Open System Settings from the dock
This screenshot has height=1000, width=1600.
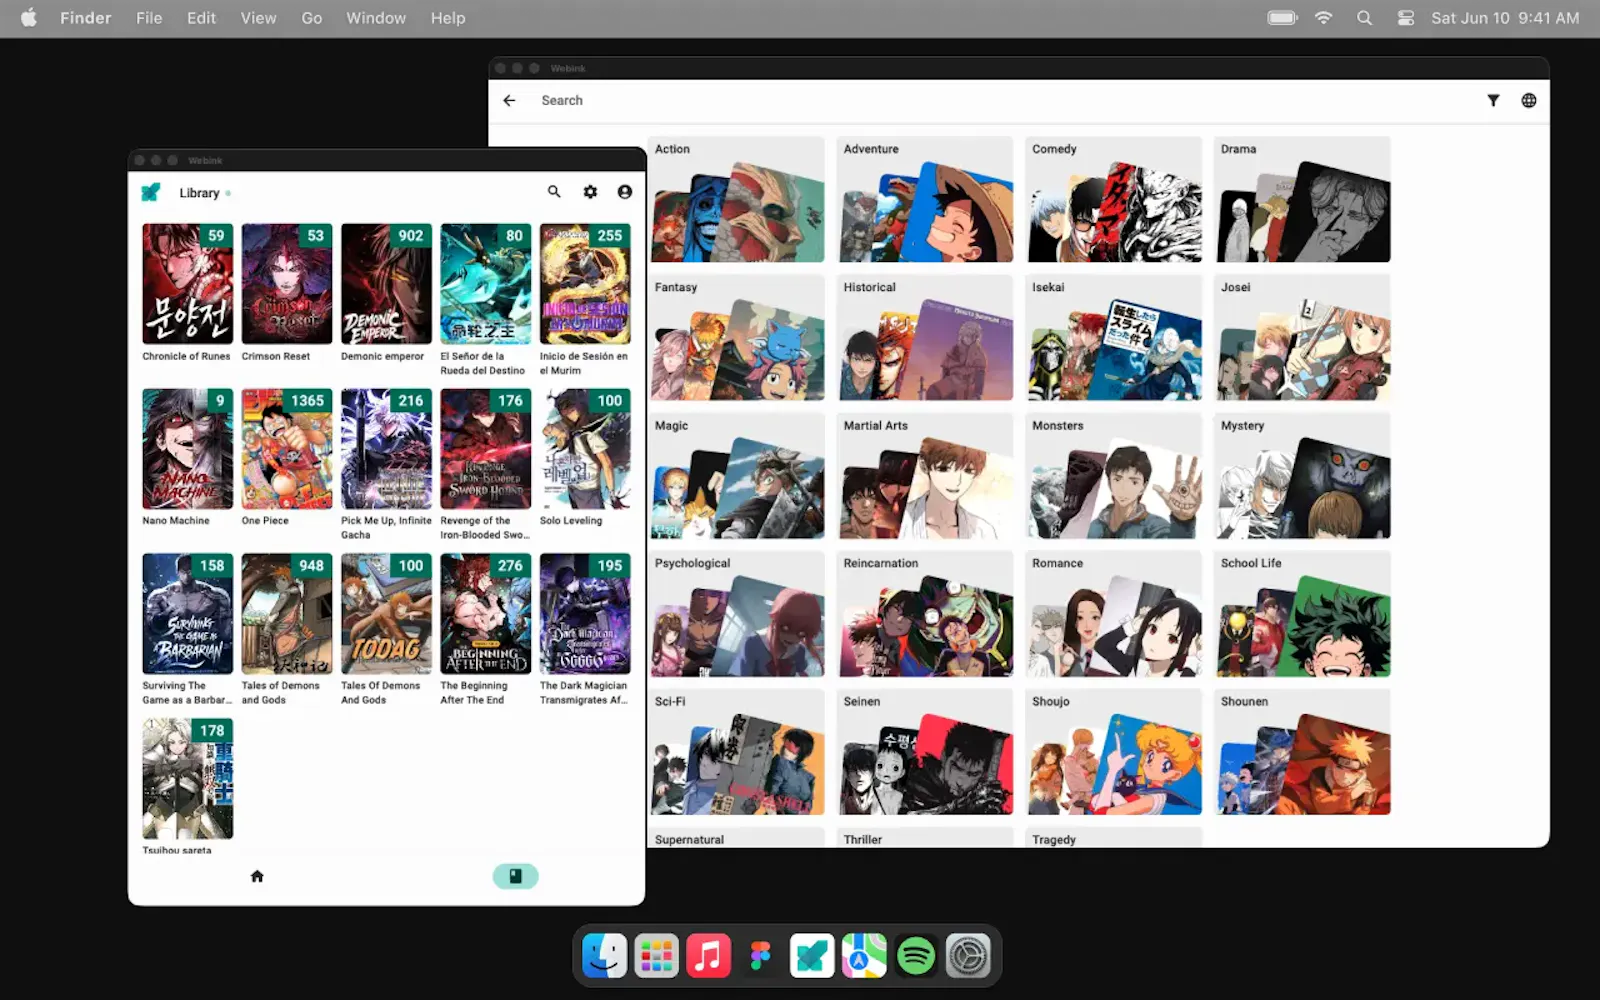(x=968, y=956)
